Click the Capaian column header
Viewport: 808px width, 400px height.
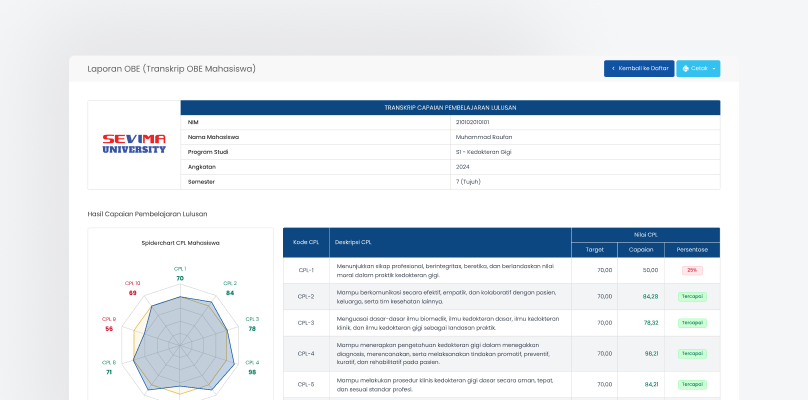pos(641,249)
